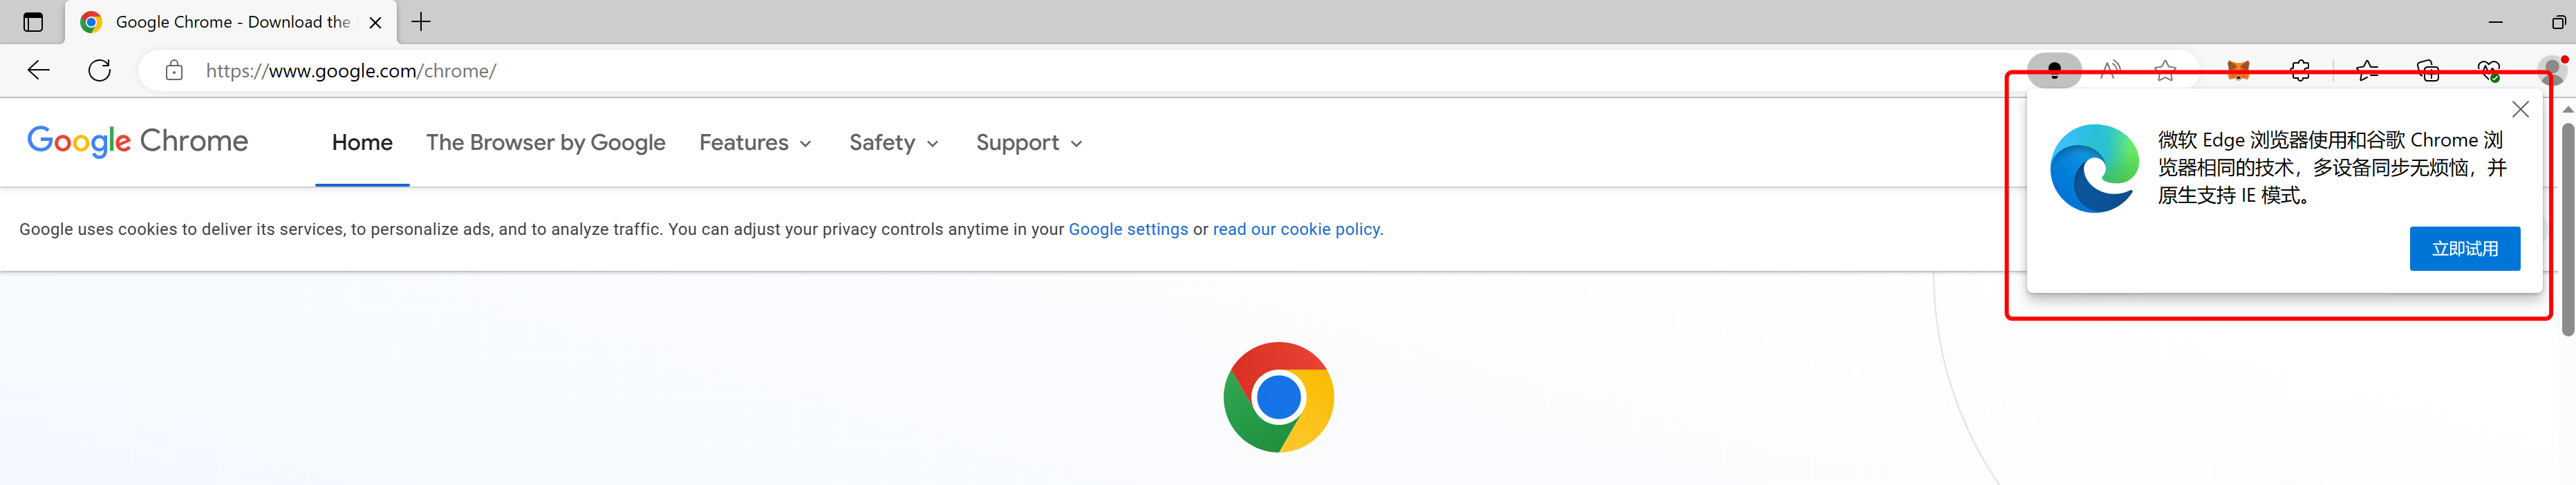Viewport: 2576px width, 485px height.
Task: Click the blue 立即试用 button
Action: pos(2464,248)
